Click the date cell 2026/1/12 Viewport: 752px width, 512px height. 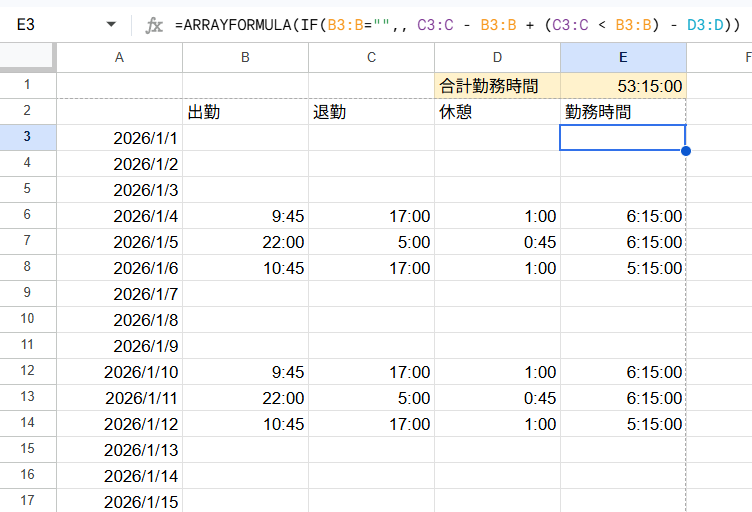click(119, 424)
